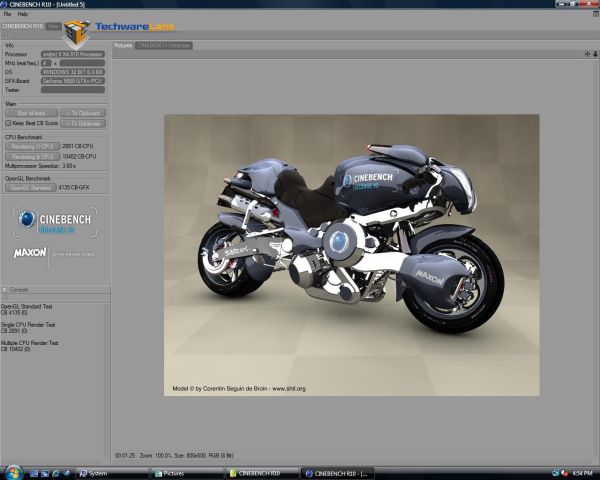Click the Show Desktop quick launch icon
Screen dimensions: 600x480
[34, 473]
